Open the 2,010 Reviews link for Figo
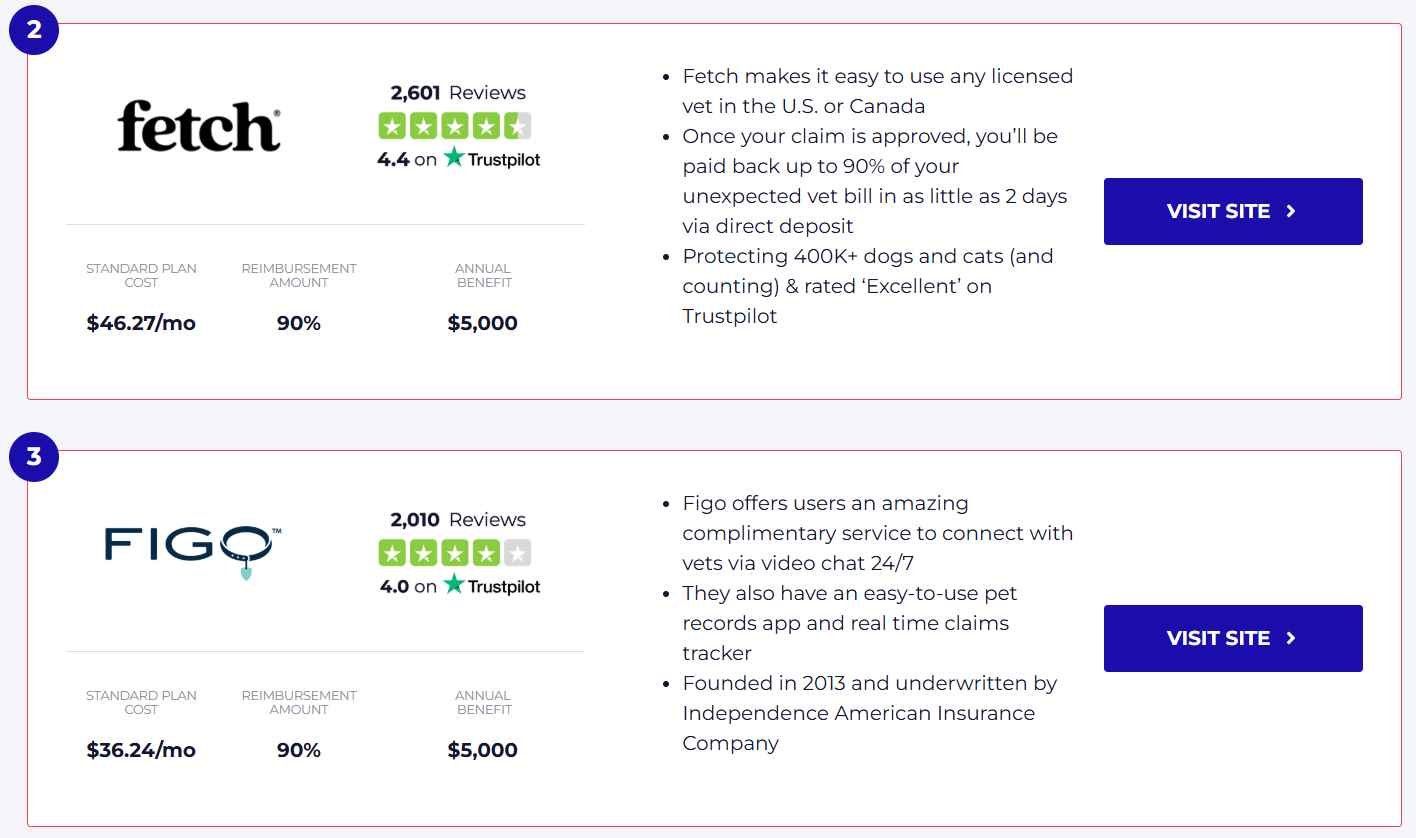Viewport: 1416px width, 838px height. click(458, 520)
